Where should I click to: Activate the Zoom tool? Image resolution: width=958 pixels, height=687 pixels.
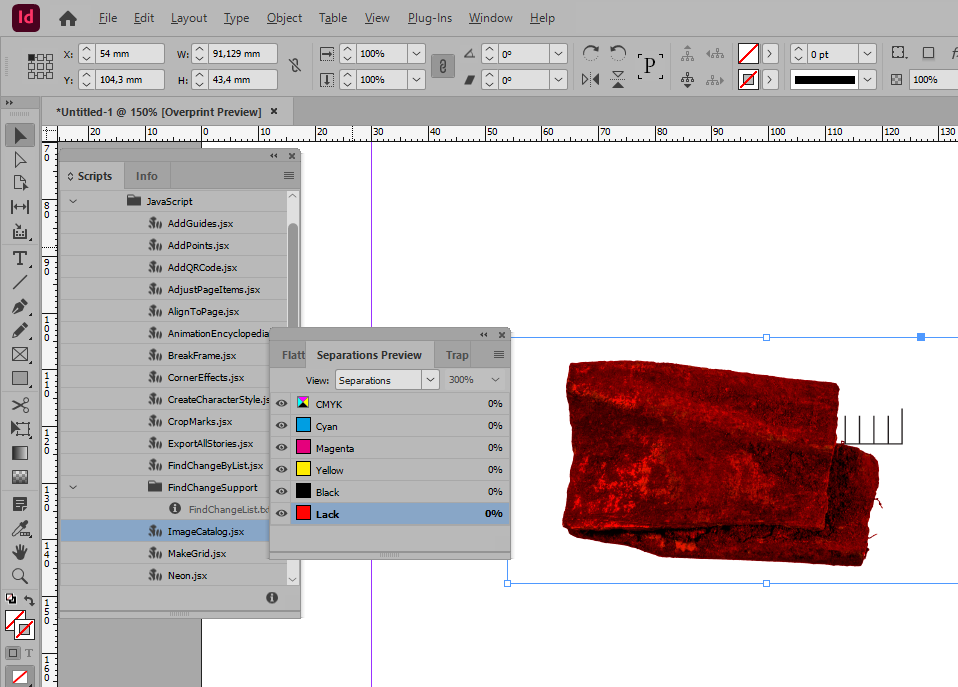click(x=19, y=575)
